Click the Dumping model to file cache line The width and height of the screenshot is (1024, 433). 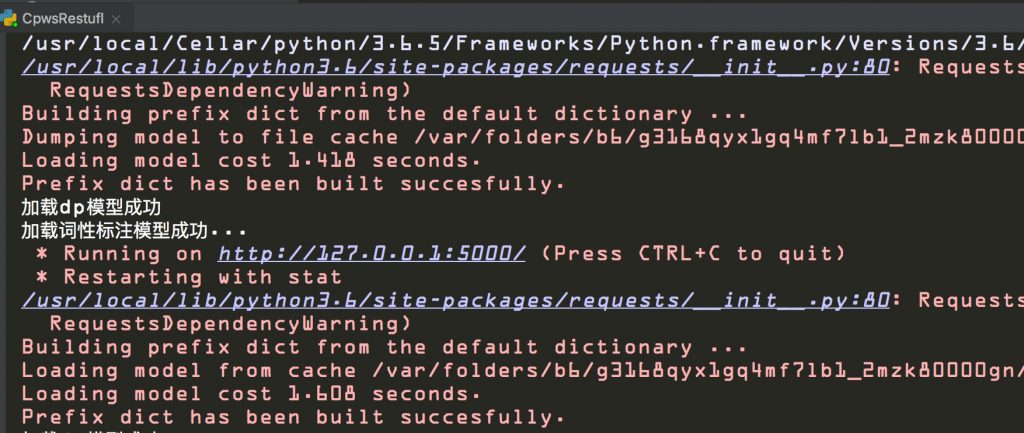tap(522, 137)
